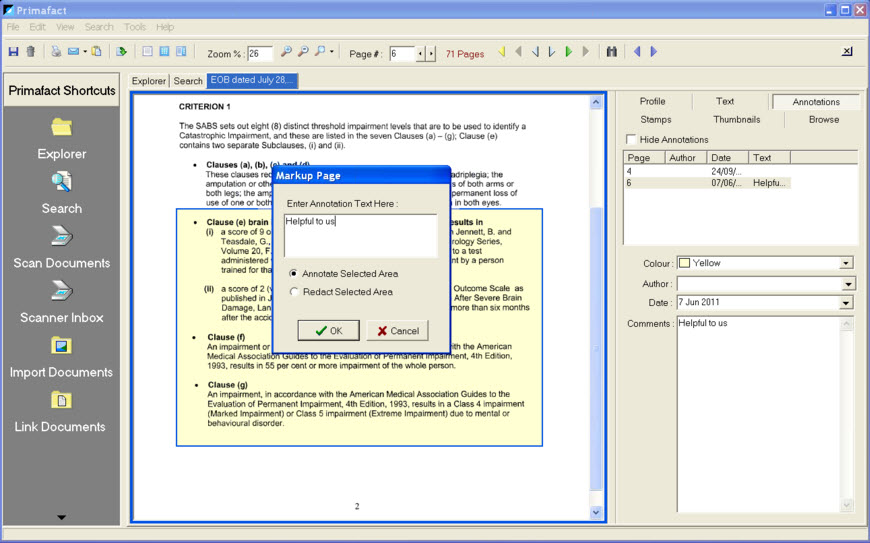The image size is (870, 543).
Task: Click the close panel X icon at toolbar right
Action: [x=847, y=52]
